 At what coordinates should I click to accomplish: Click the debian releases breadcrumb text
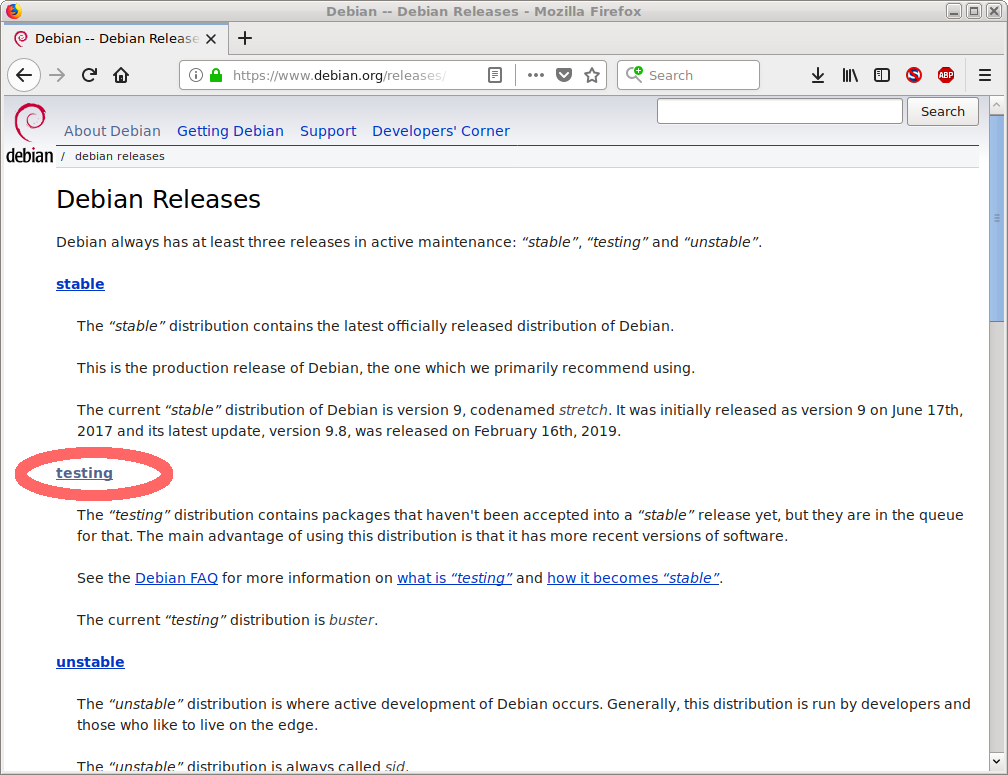pyautogui.click(x=120, y=156)
